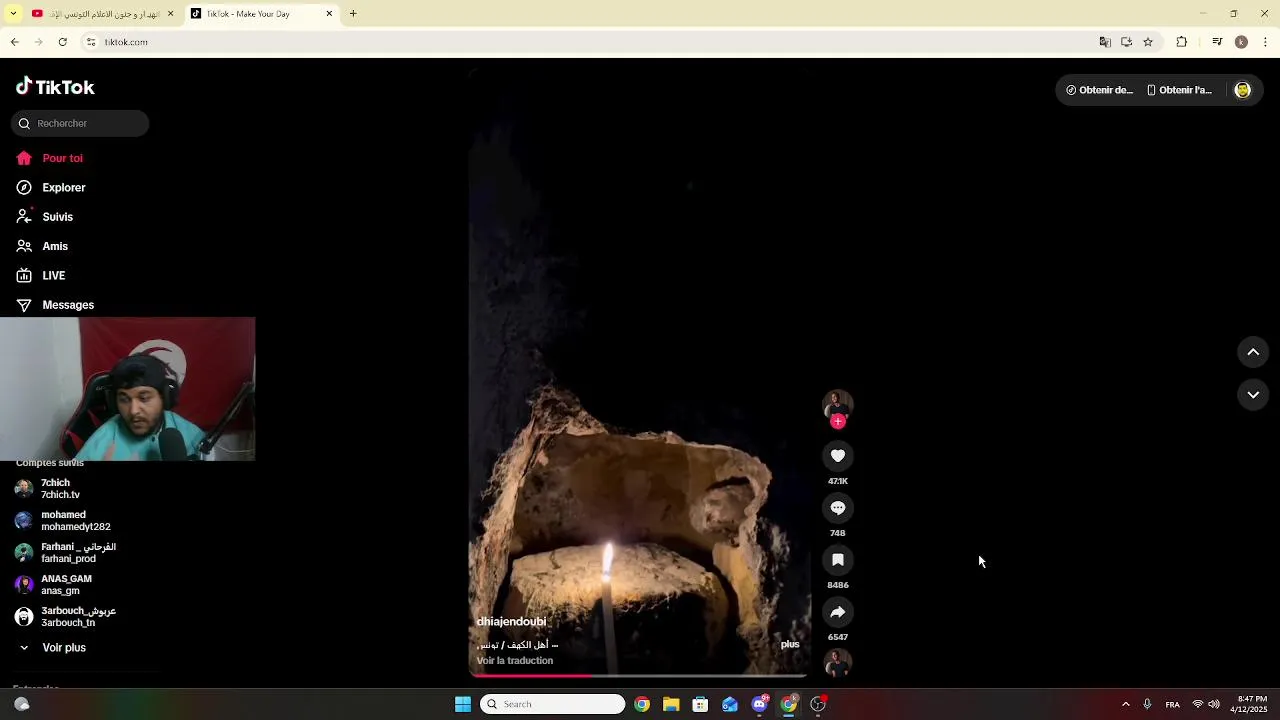Open Messages paper-plane icon in sidebar
Image resolution: width=1280 pixels, height=720 pixels.
point(24,305)
